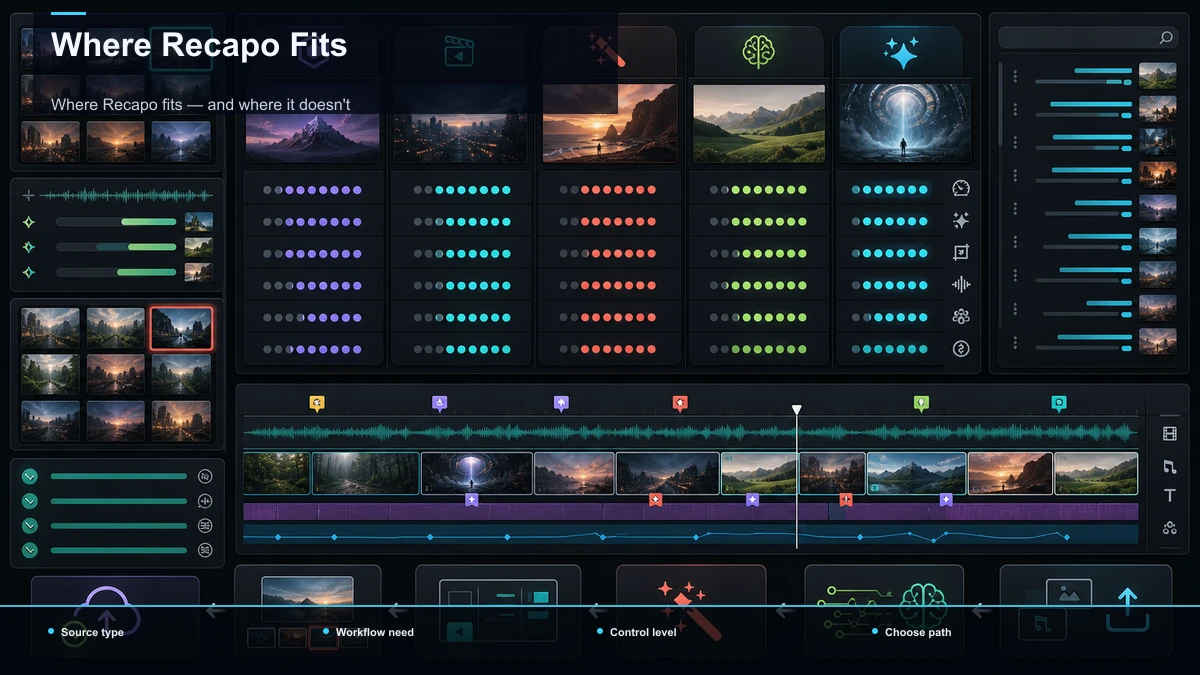
Task: Click drag handle dots of top right row
Action: click(x=1015, y=76)
